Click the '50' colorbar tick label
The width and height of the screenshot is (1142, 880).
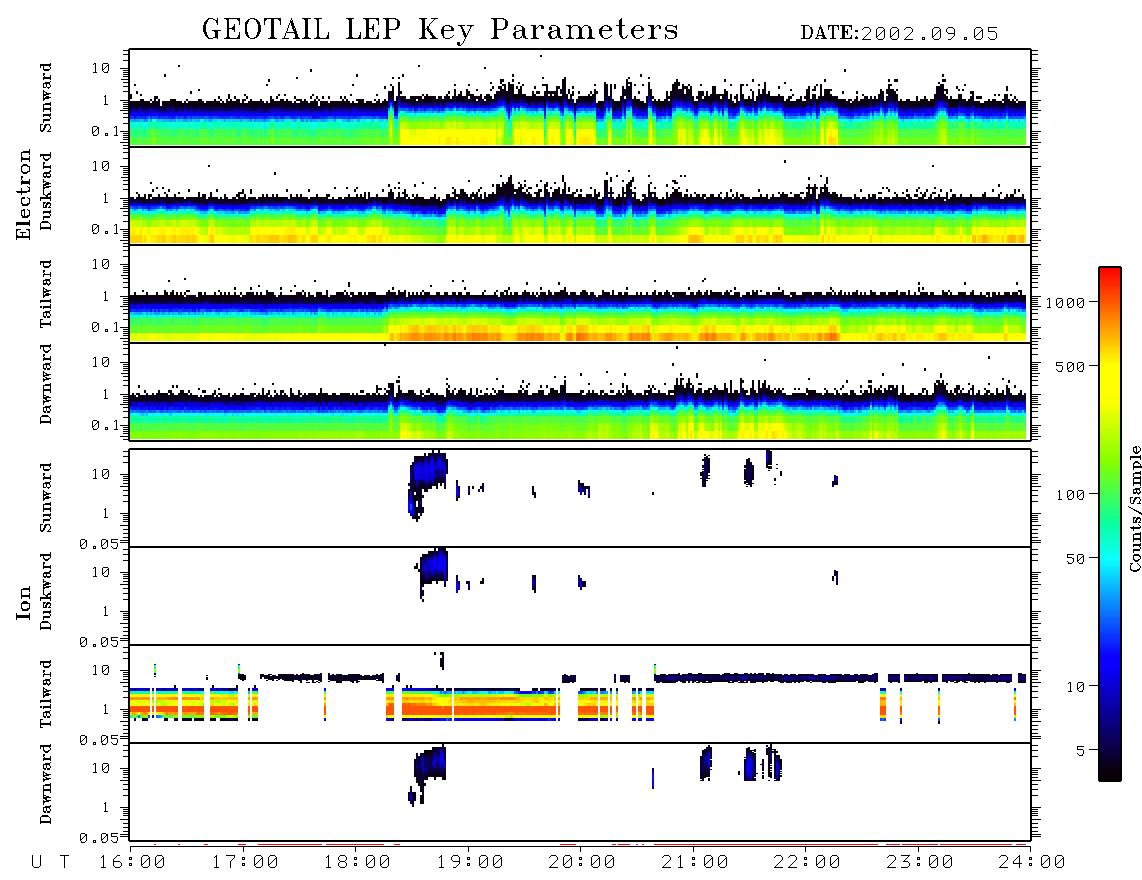point(1076,559)
